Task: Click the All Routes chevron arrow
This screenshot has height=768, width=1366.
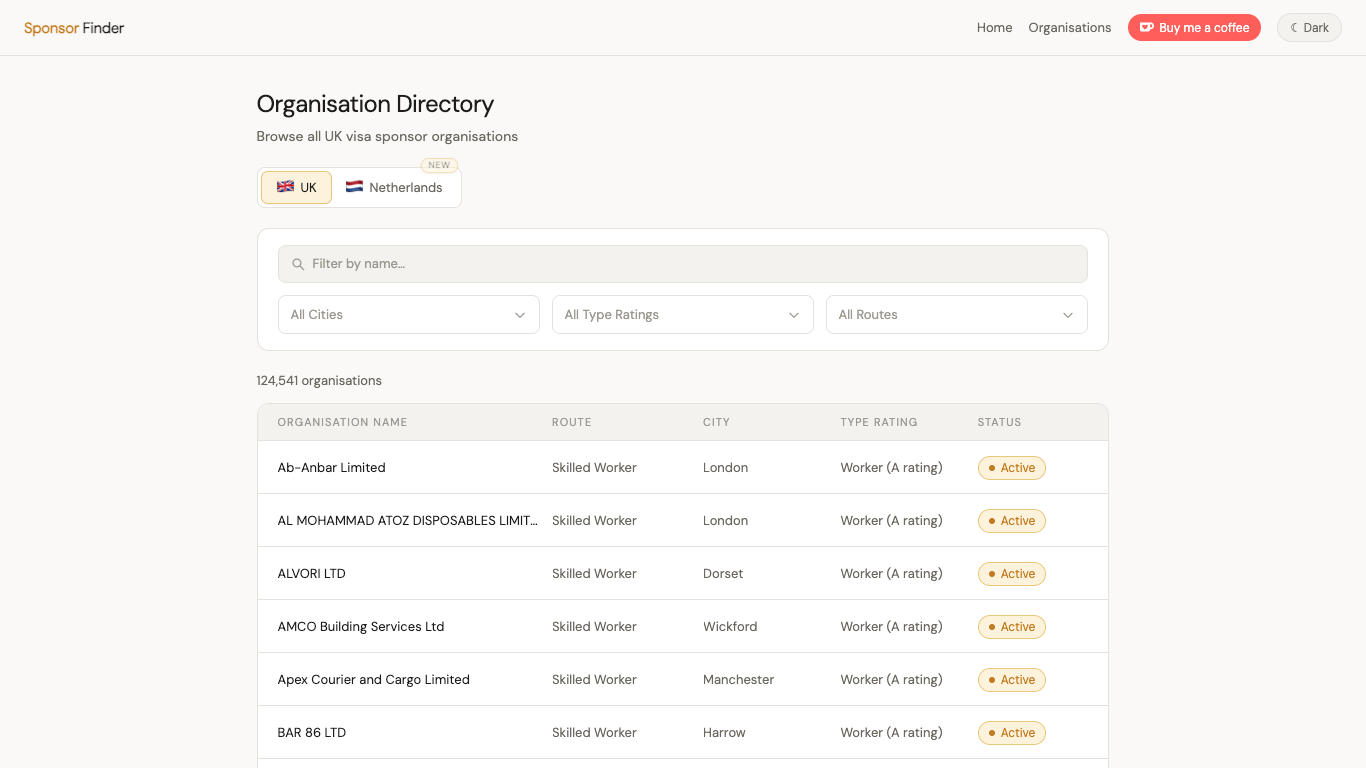Action: (x=1068, y=315)
